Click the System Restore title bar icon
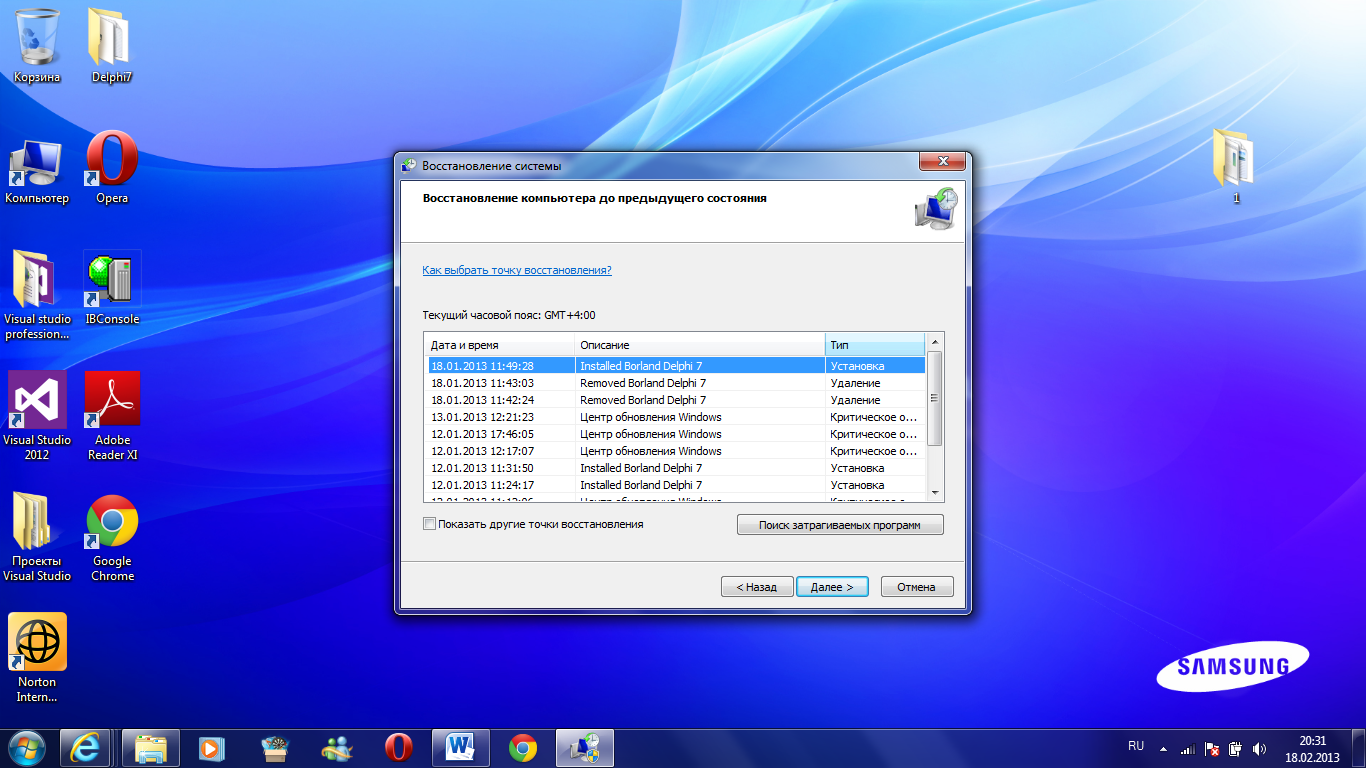The width and height of the screenshot is (1366, 768). 409,166
